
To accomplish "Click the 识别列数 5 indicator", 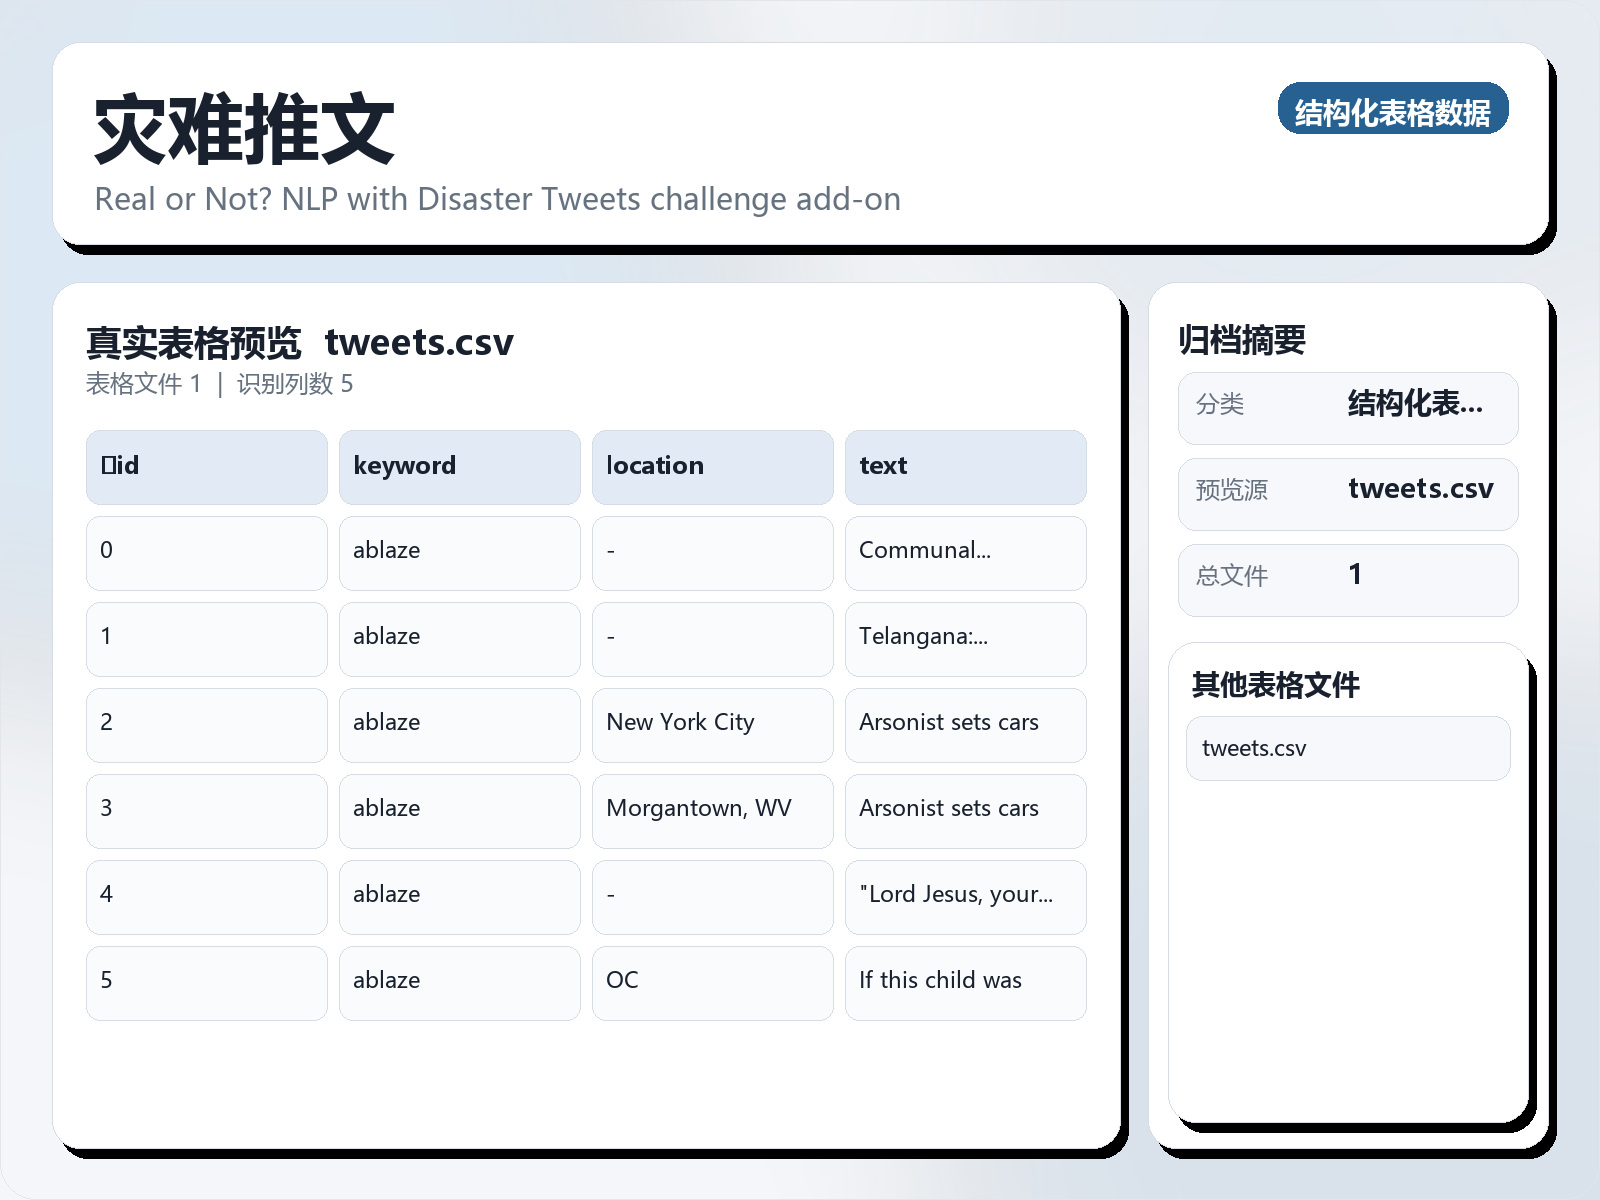I will tap(295, 383).
